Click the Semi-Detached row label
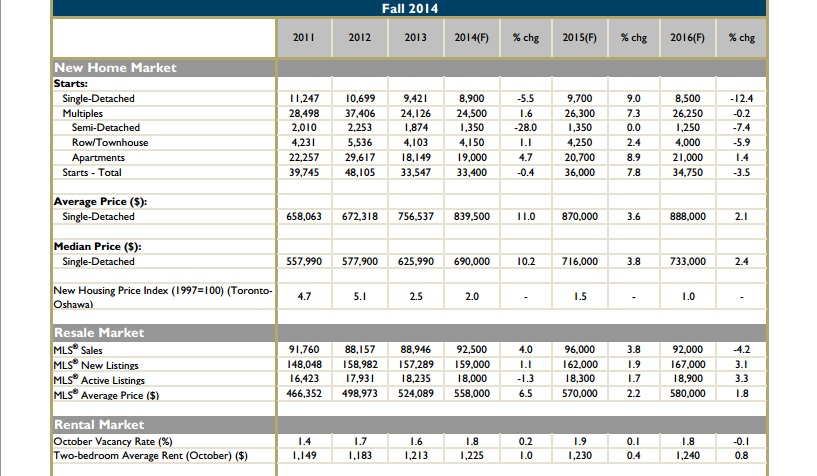Image resolution: width=817 pixels, height=476 pixels. (x=106, y=128)
